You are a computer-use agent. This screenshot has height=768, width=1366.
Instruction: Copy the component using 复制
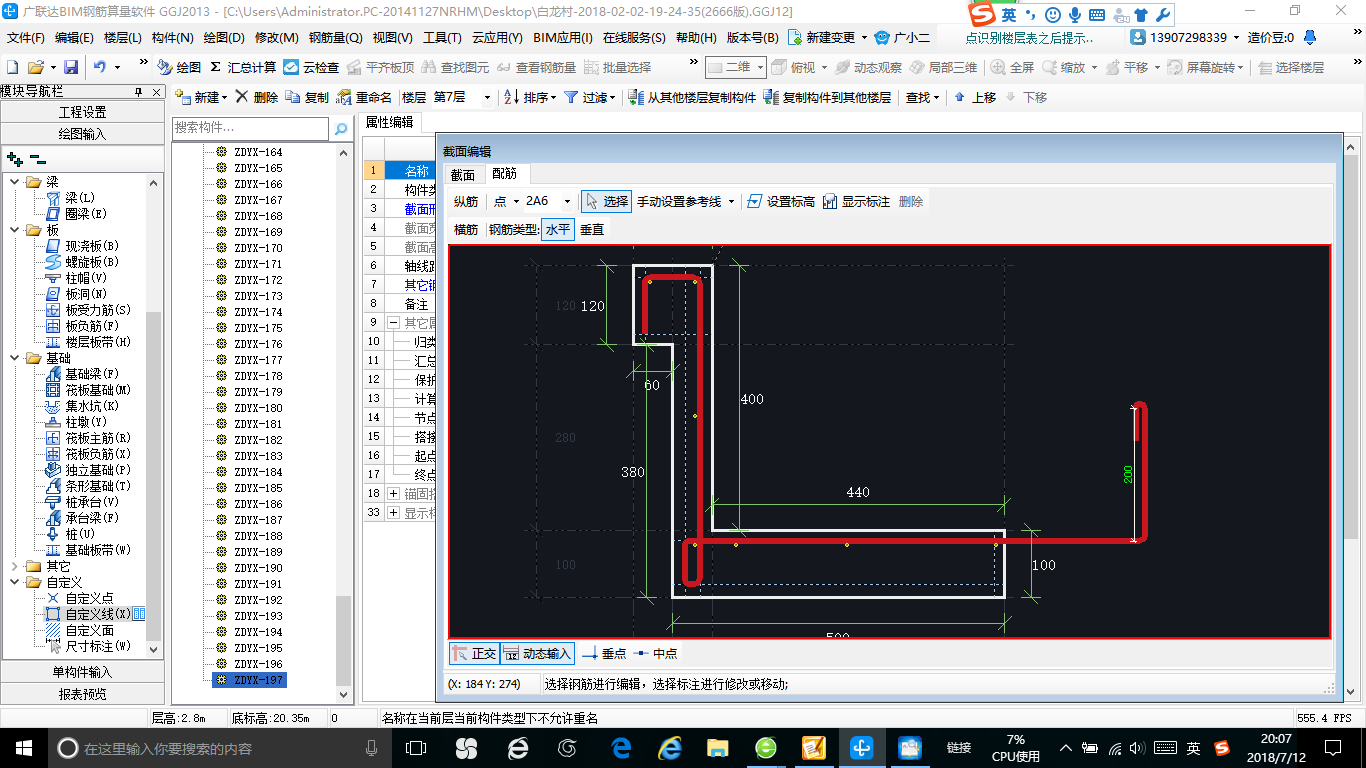(307, 97)
